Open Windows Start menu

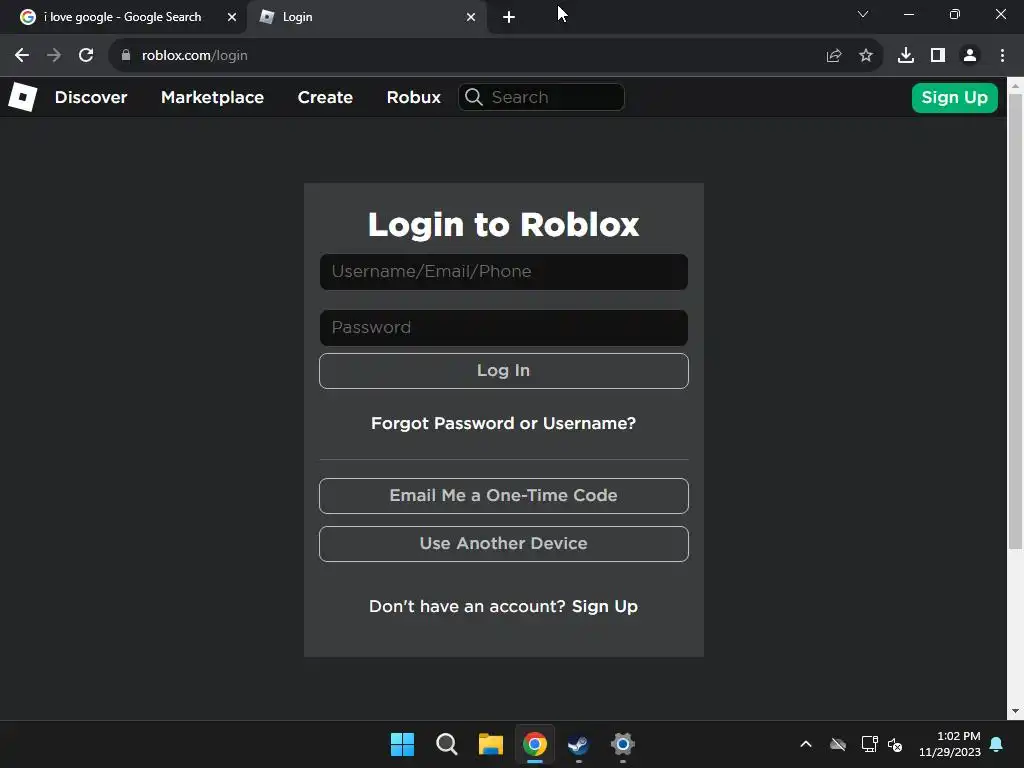click(x=402, y=744)
